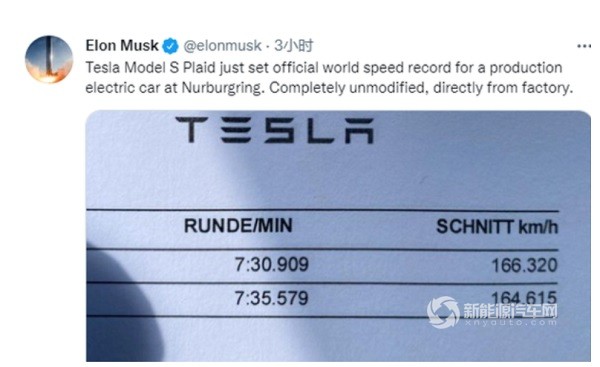600x367 pixels.
Task: Click the 新能源汽车网 watermark text
Action: pyautogui.click(x=510, y=310)
